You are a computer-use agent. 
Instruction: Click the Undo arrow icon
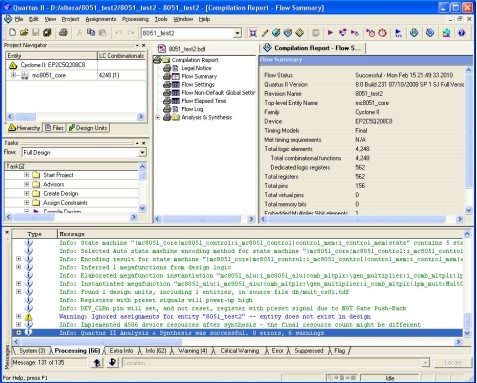[118, 33]
